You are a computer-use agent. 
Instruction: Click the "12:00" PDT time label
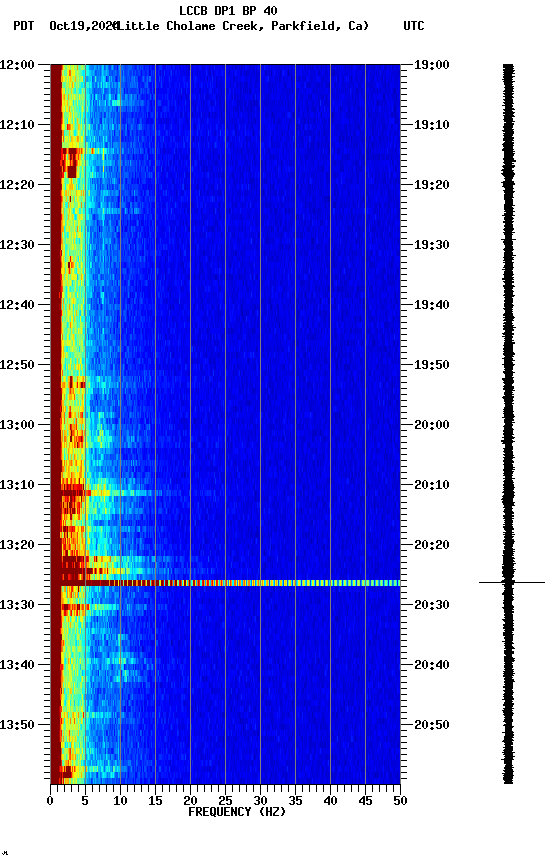coord(17,65)
